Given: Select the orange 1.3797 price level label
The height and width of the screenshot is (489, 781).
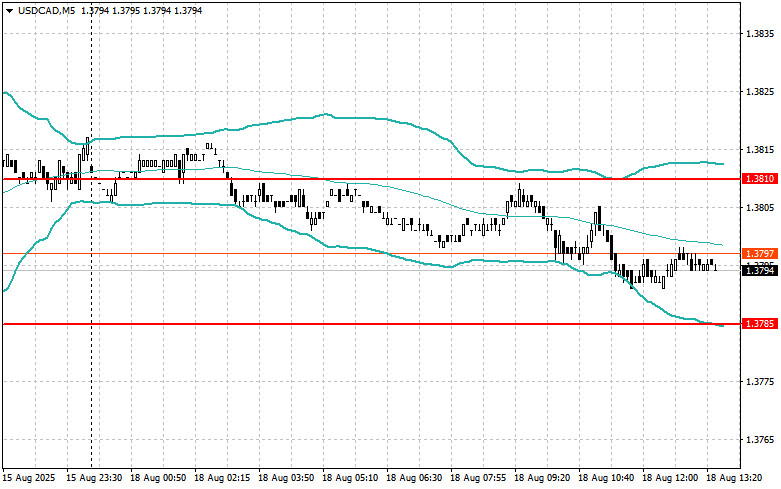Looking at the screenshot, I should coord(760,254).
